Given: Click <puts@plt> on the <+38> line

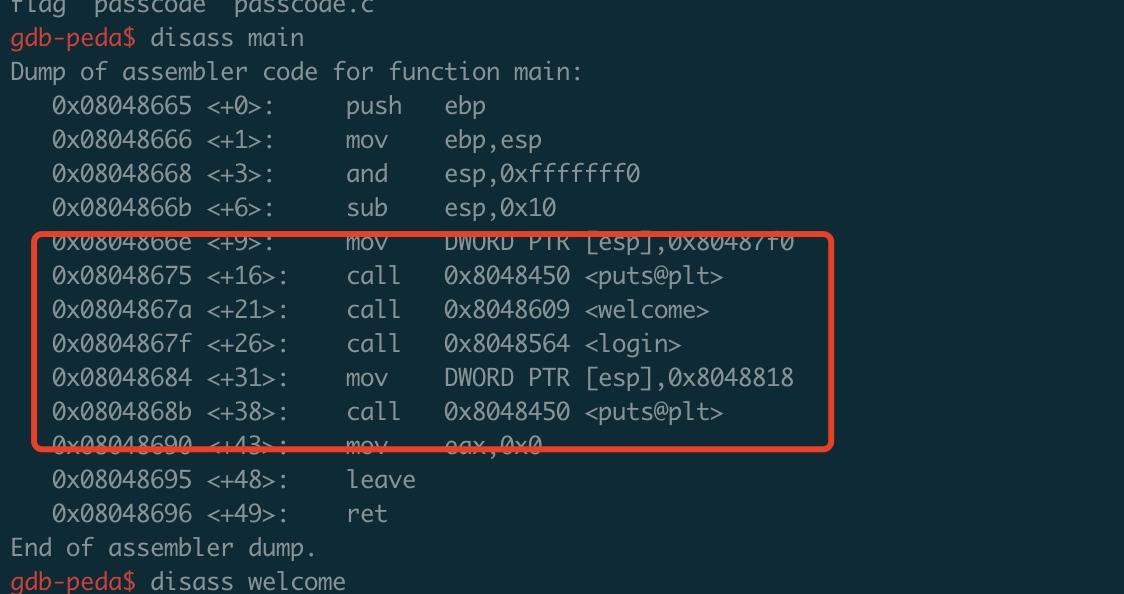Looking at the screenshot, I should pos(653,412).
